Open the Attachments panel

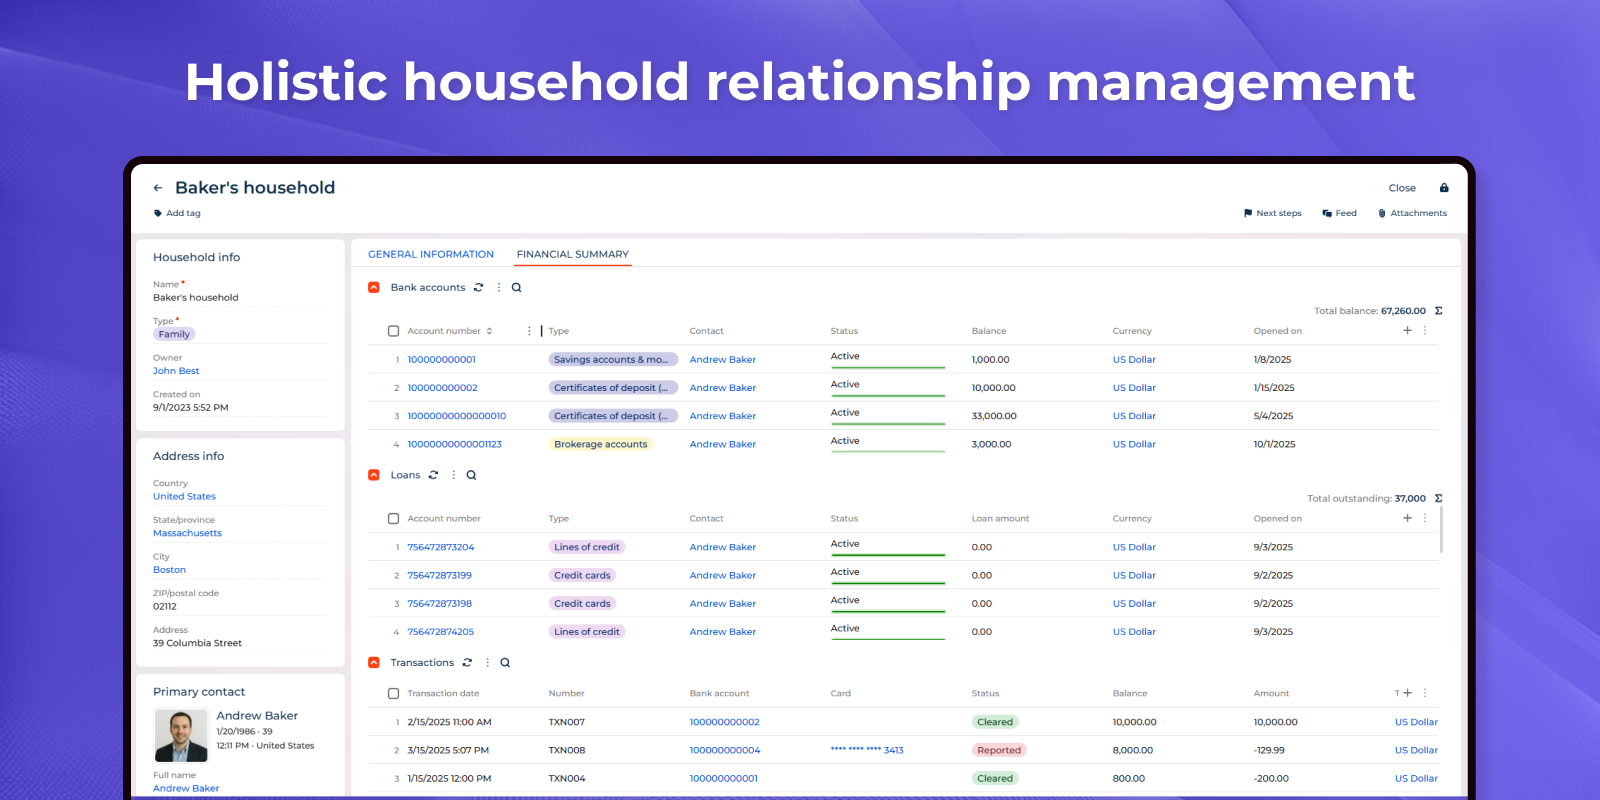tap(1412, 214)
